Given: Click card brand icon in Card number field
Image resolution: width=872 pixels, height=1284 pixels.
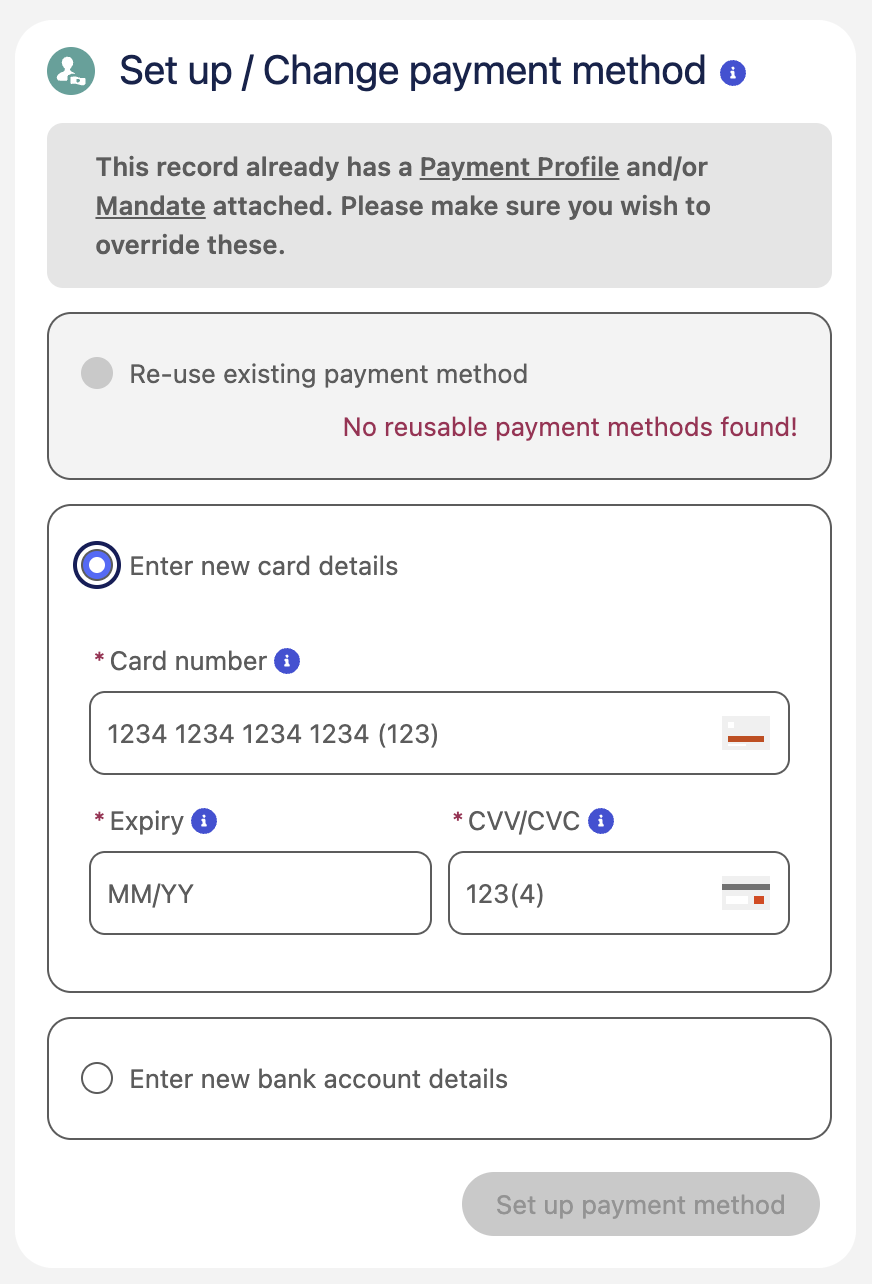Looking at the screenshot, I should pyautogui.click(x=745, y=734).
